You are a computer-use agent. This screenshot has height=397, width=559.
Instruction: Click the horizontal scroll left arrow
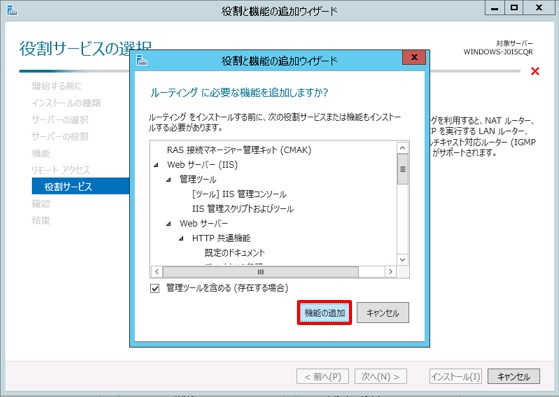pos(157,272)
